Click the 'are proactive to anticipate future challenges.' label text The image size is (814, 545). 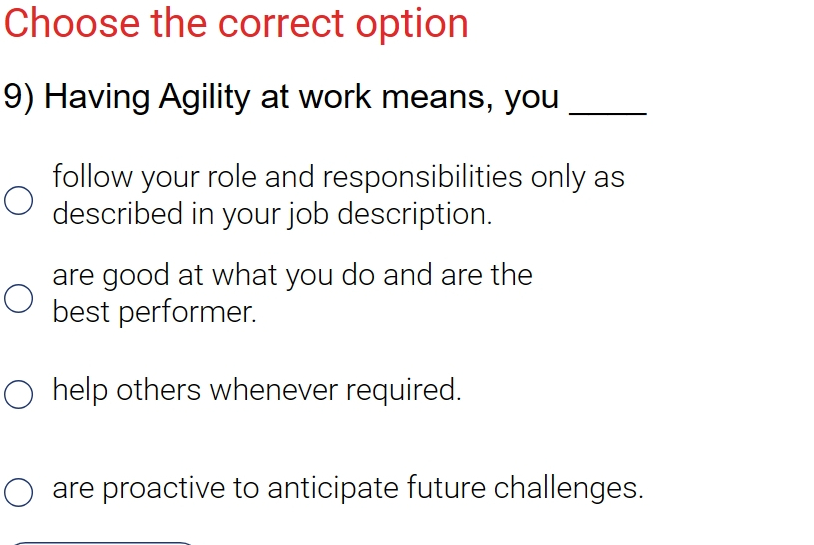[348, 488]
